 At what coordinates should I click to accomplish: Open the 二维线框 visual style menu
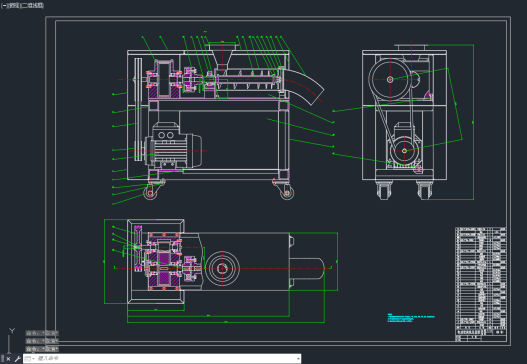pyautogui.click(x=33, y=6)
